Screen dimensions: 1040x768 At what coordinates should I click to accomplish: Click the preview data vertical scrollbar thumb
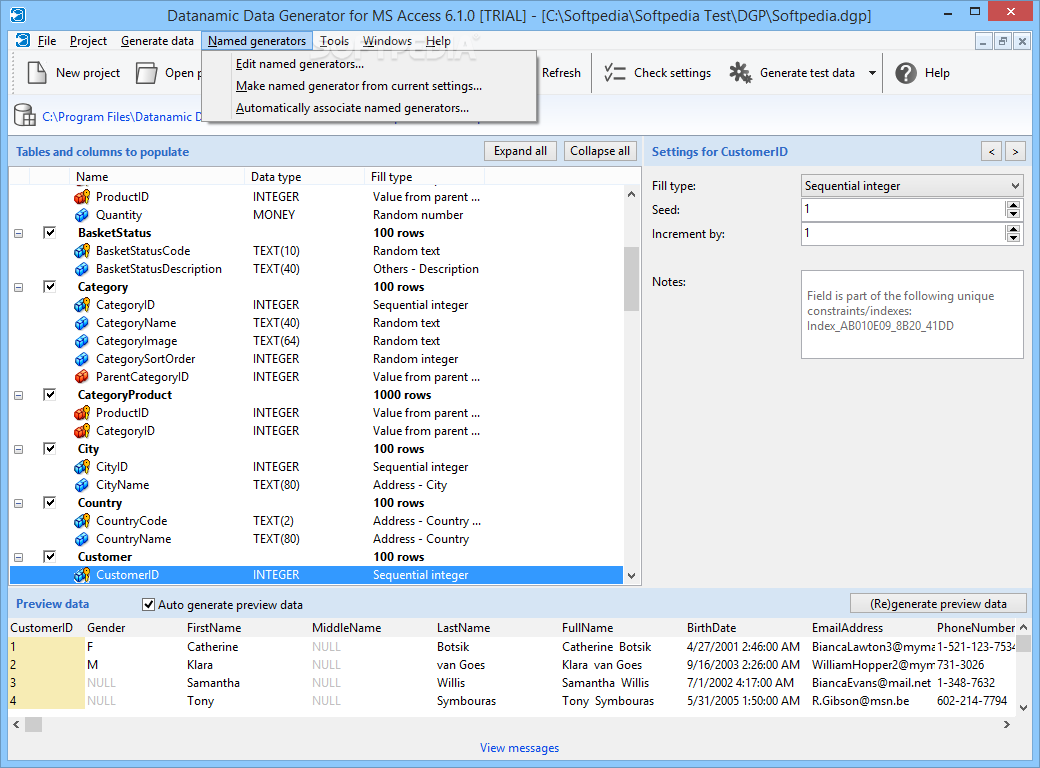1023,643
